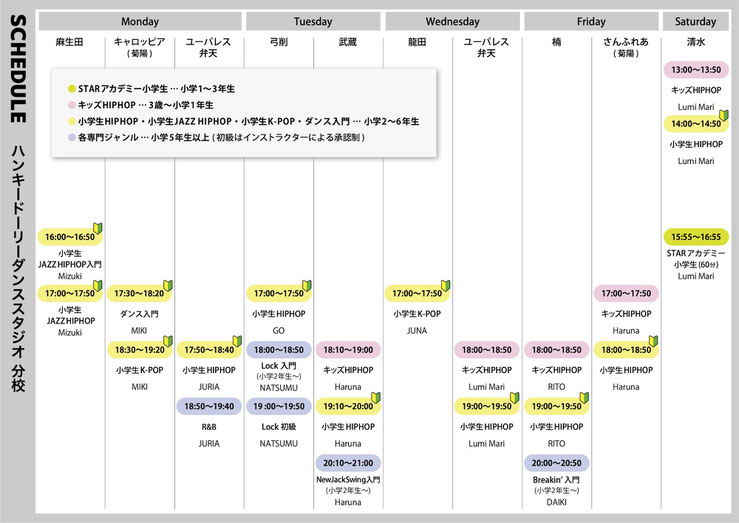
Task: Click 'キッズHIPHOP … 3歳〜小学1年生' legend text
Action: click(146, 105)
